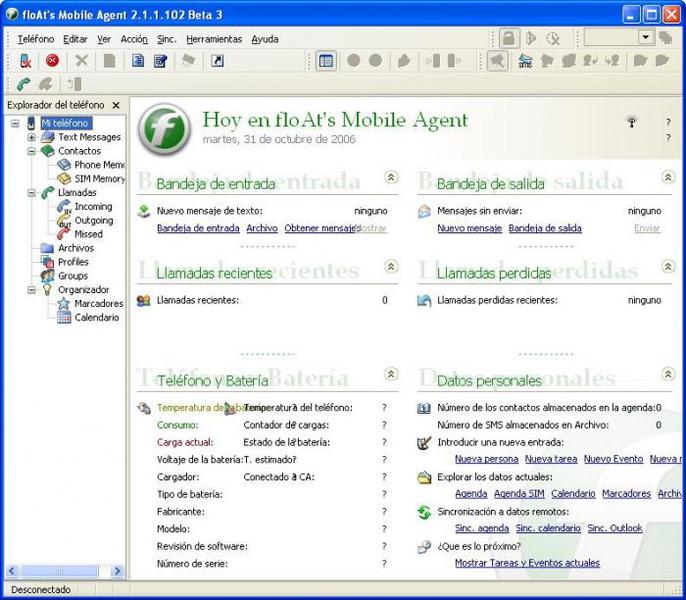Click the edit document with pencil icon
This screenshot has width=686, height=600.
161,61
